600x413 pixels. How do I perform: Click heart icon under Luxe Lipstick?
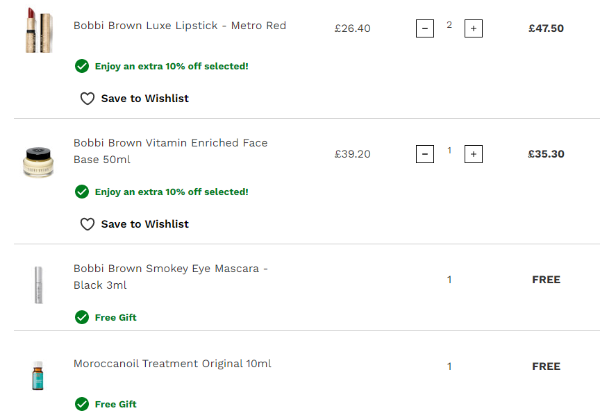(x=87, y=98)
